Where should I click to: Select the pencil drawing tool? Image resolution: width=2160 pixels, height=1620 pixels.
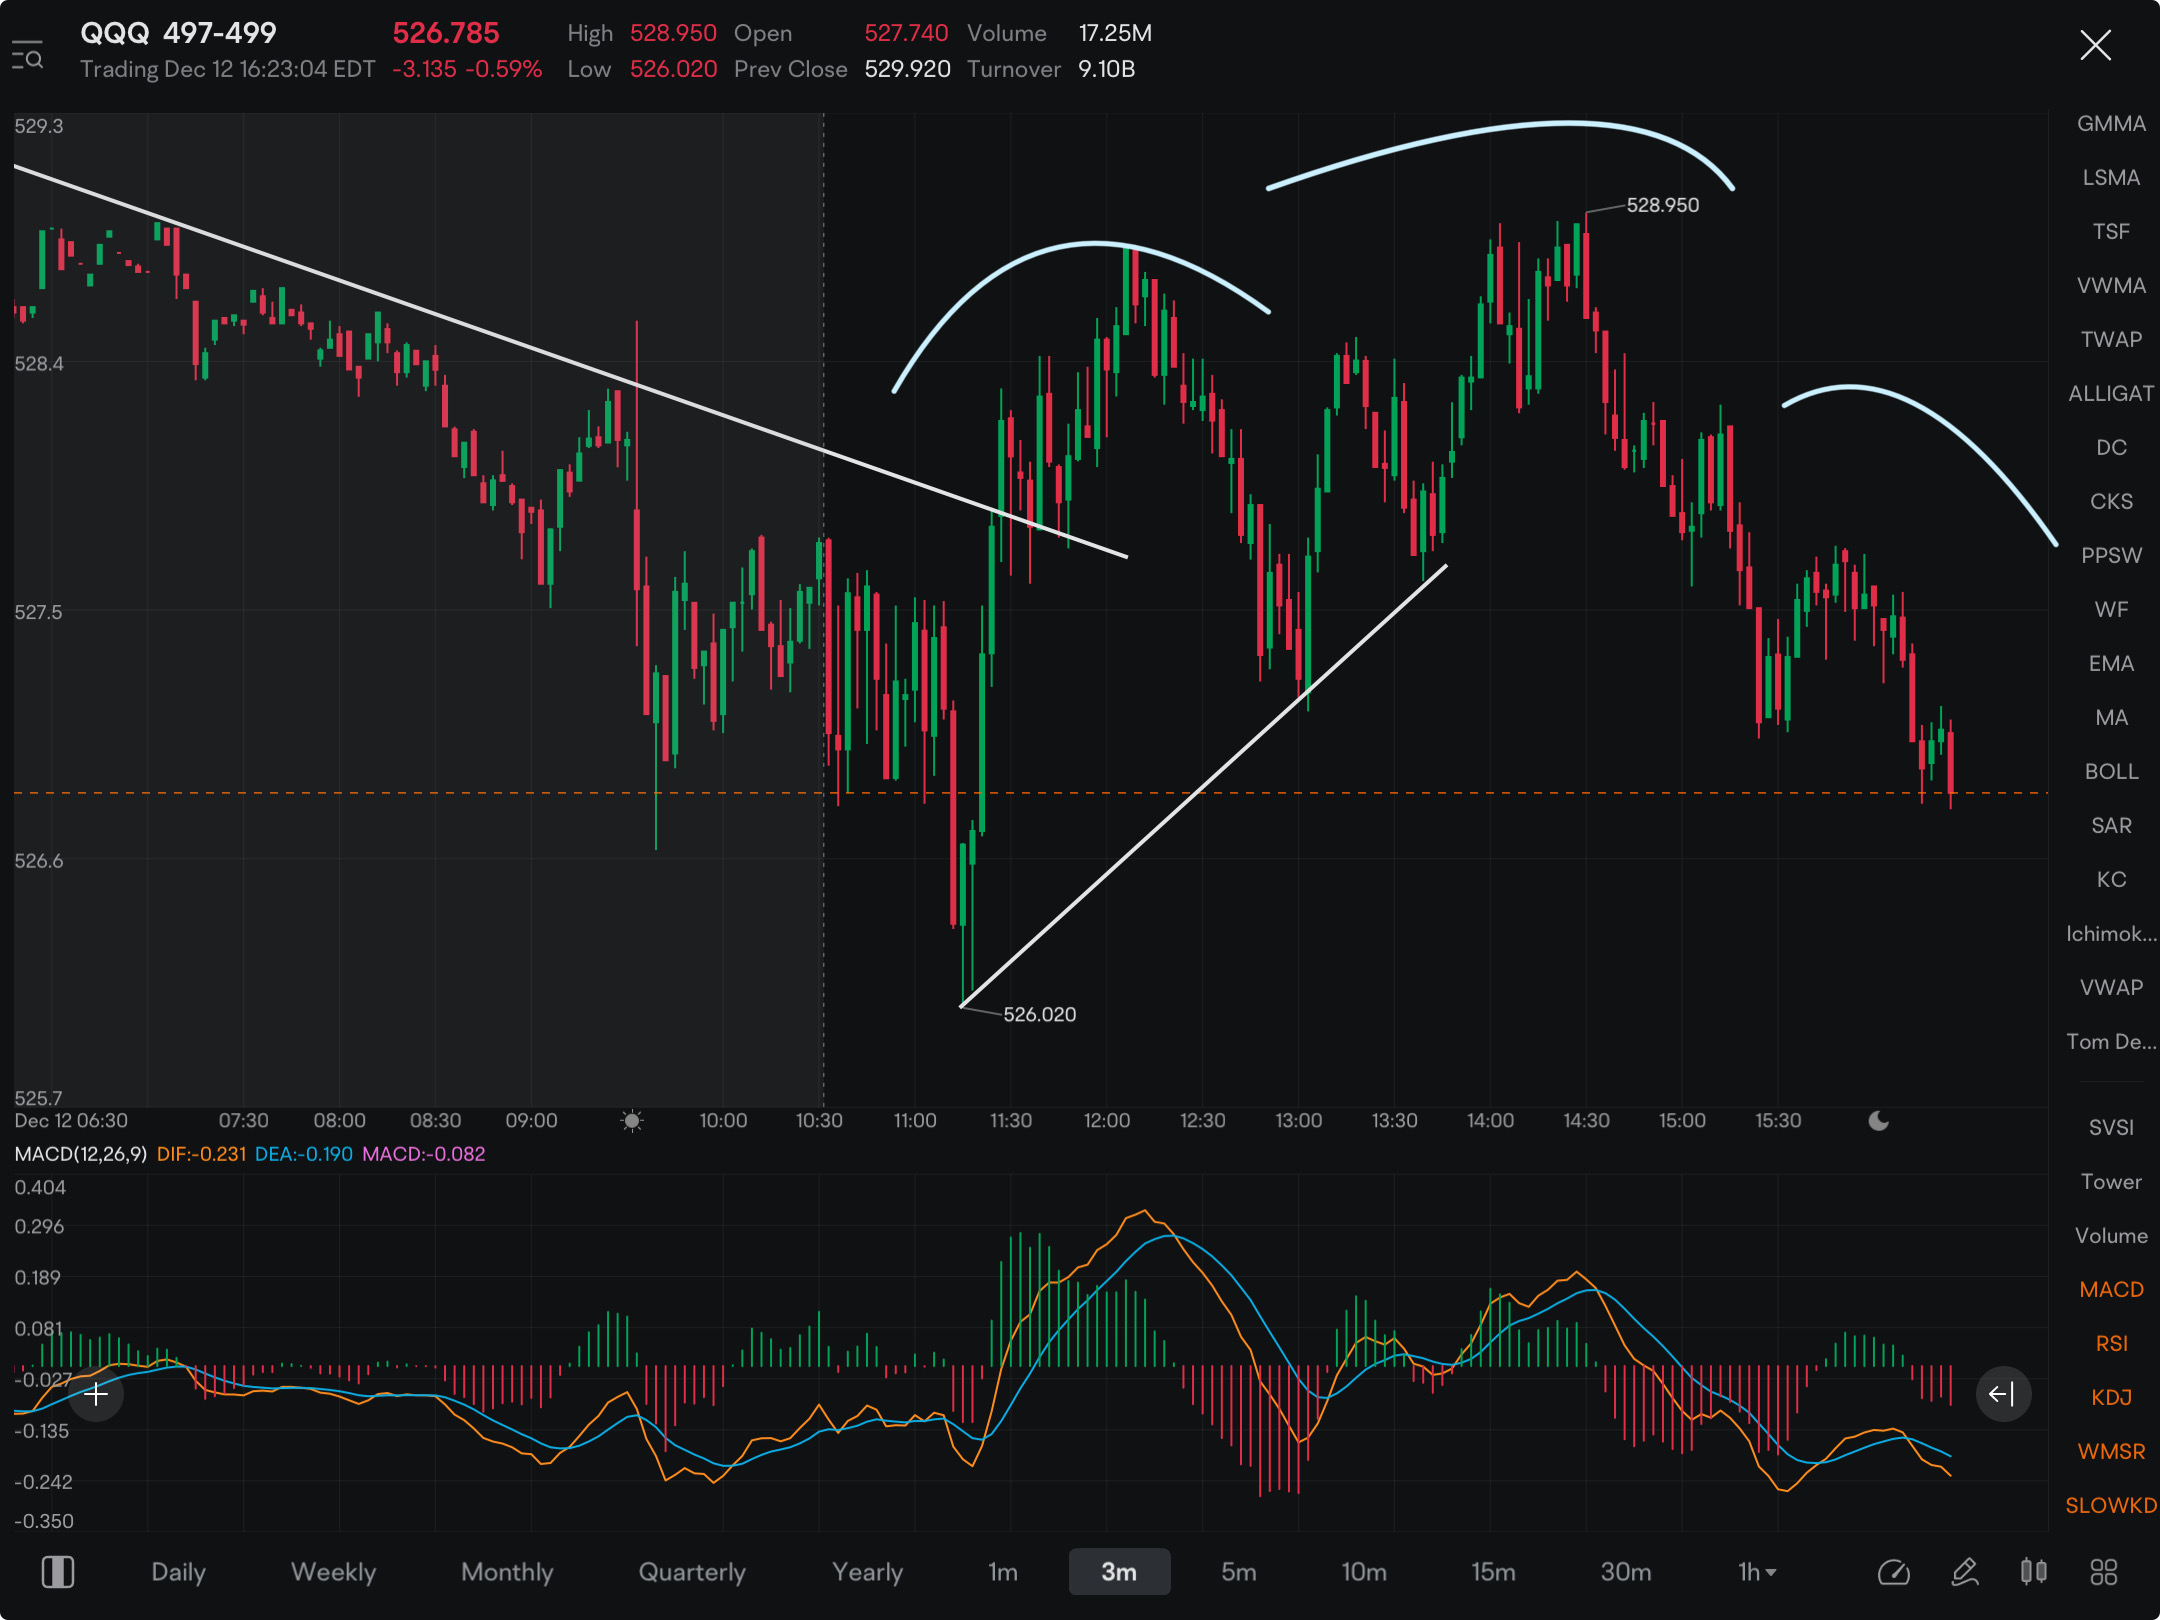pyautogui.click(x=1964, y=1572)
